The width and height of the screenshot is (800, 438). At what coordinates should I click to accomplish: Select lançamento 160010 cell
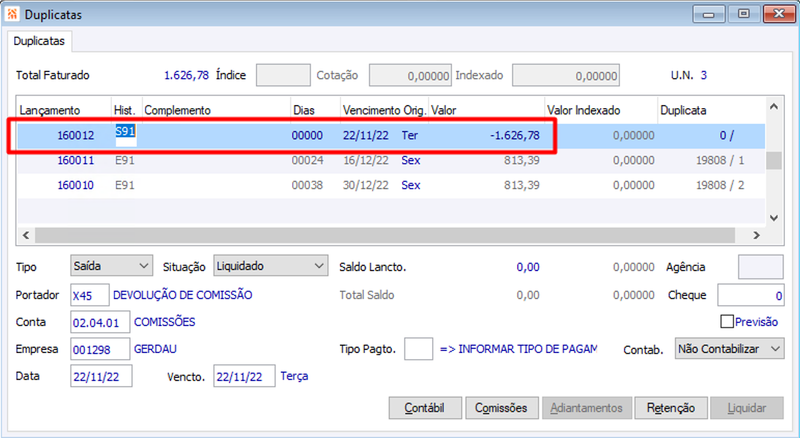tap(76, 185)
